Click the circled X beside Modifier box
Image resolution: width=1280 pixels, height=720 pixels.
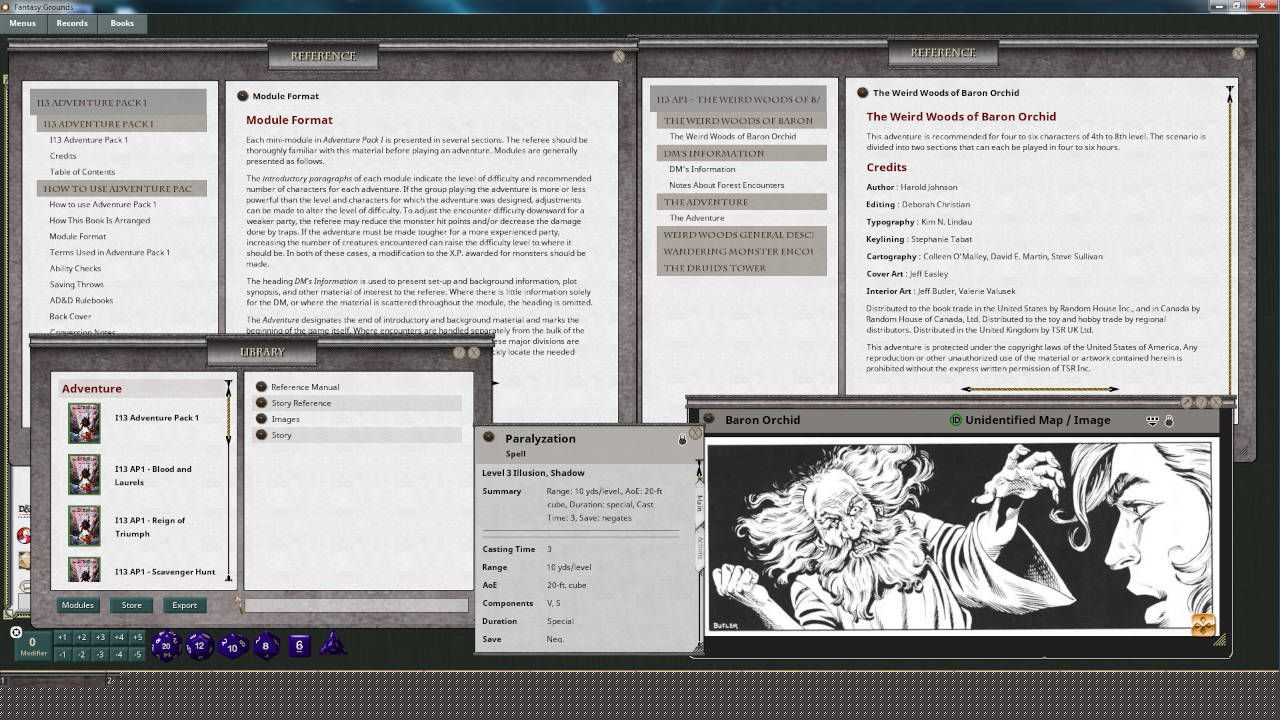16,632
